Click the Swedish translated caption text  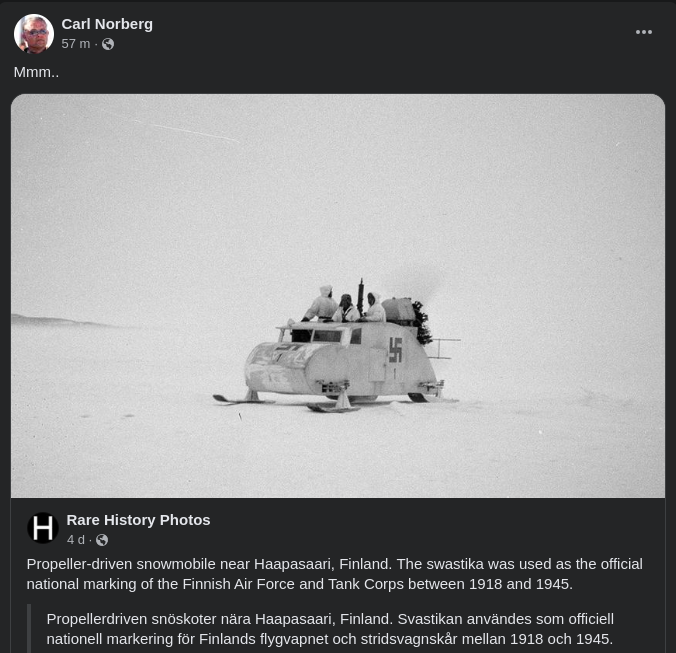pos(330,629)
